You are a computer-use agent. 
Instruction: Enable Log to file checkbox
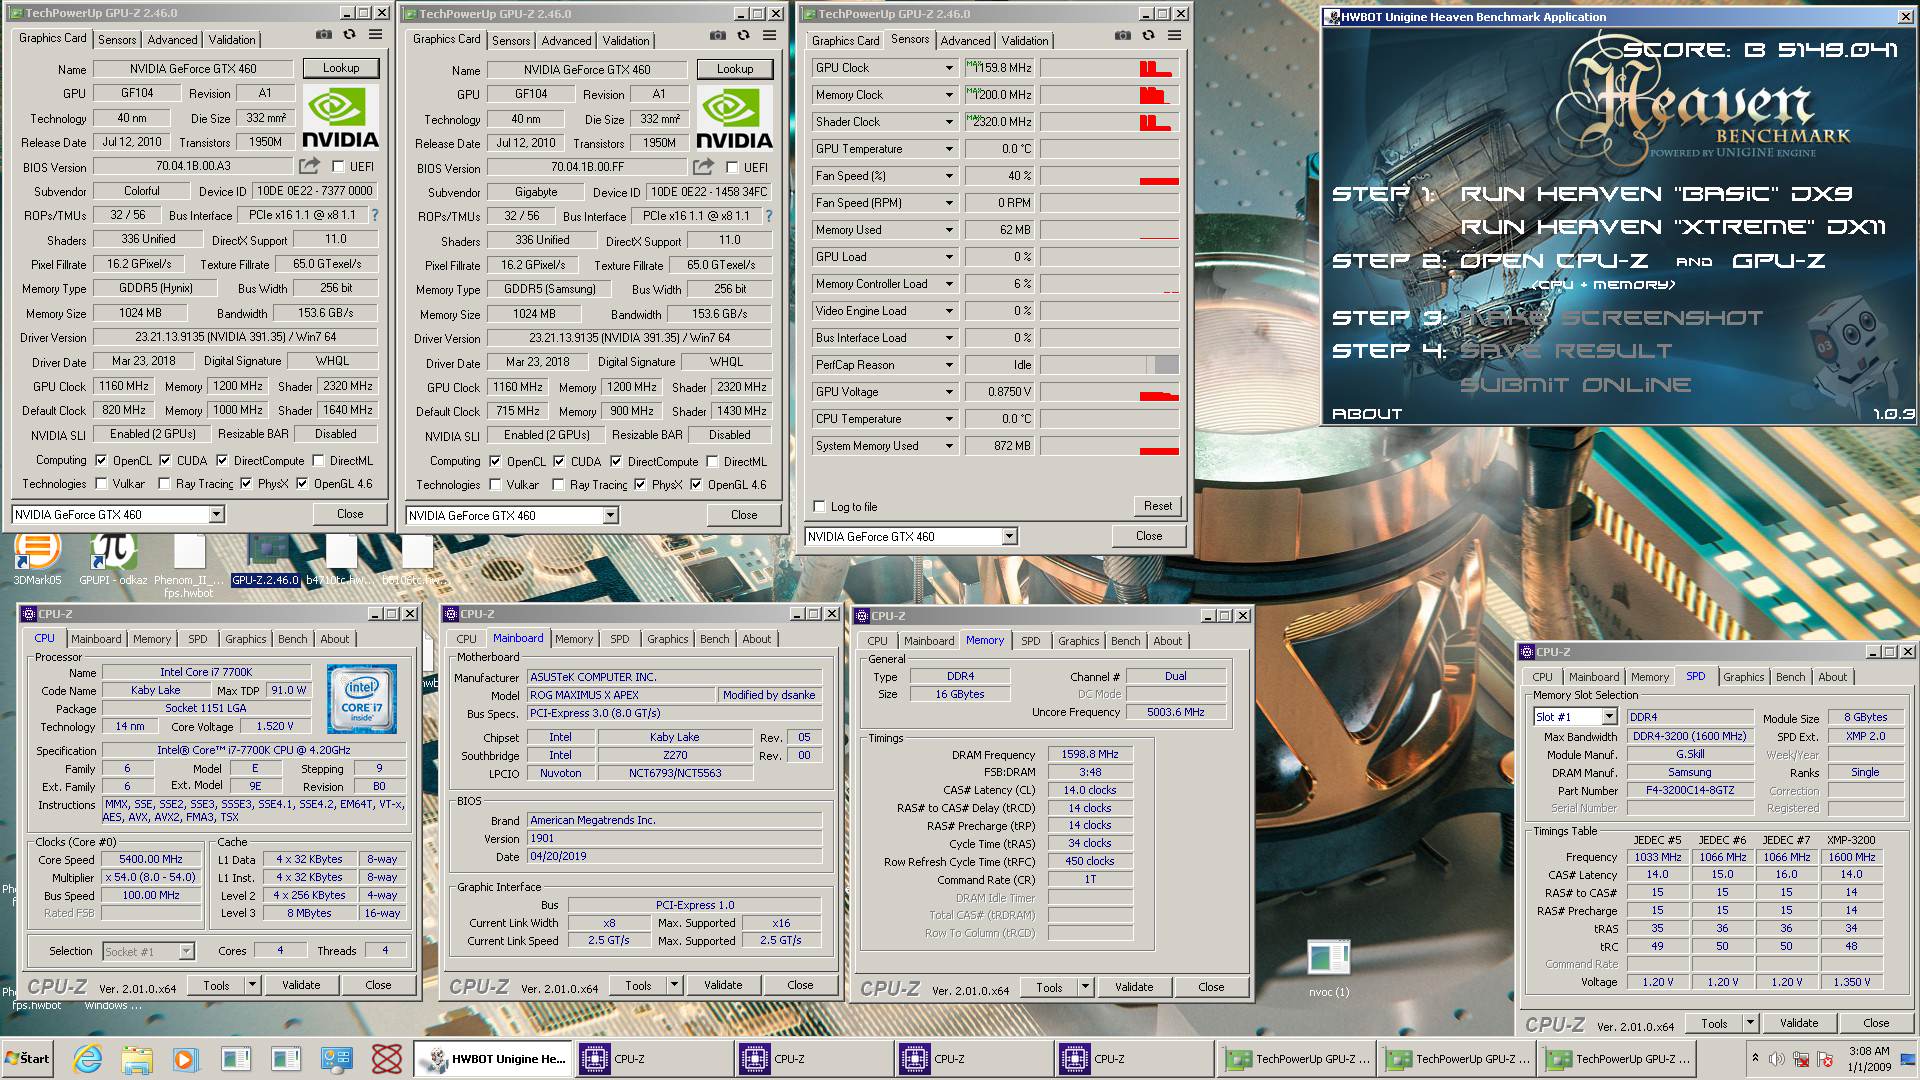819,507
